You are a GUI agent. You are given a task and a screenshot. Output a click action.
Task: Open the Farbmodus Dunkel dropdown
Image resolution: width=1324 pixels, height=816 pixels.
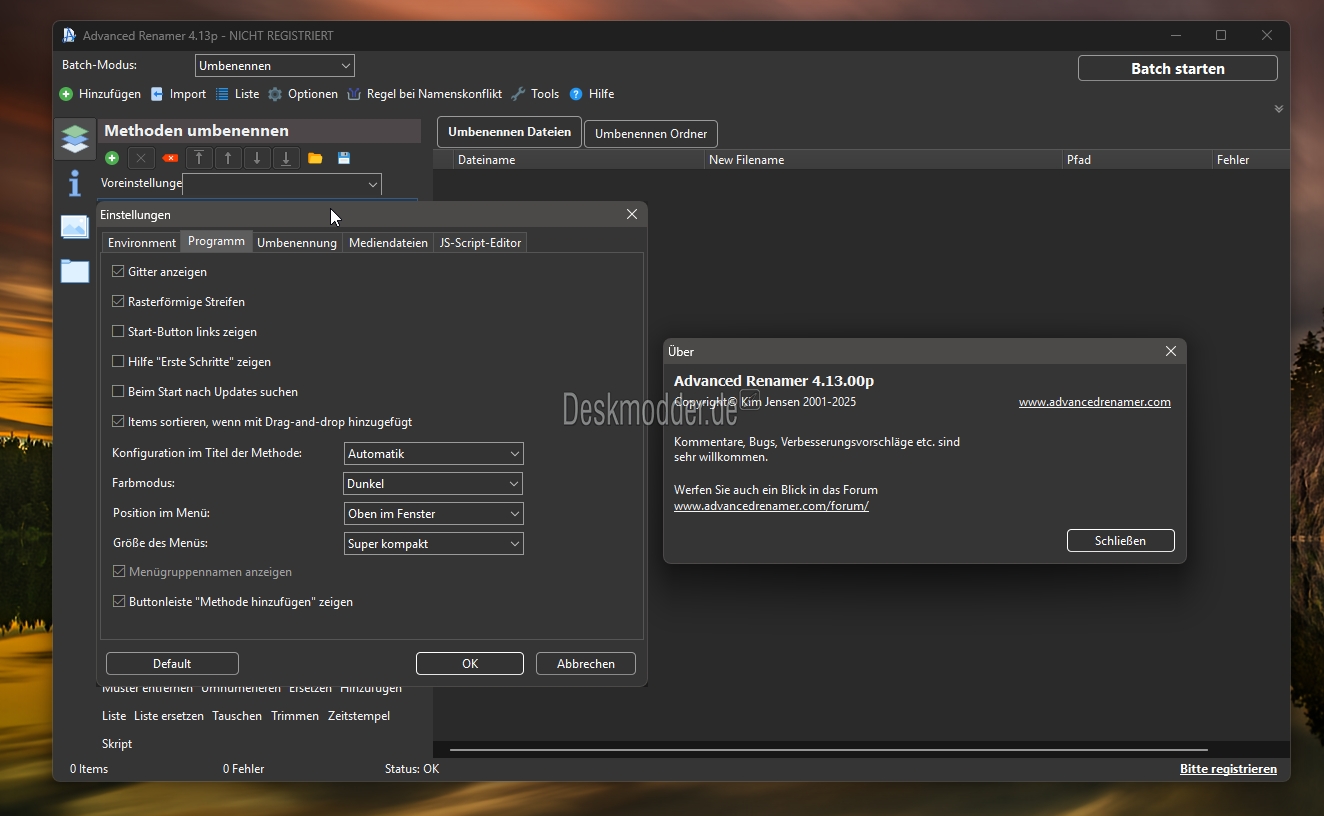click(x=433, y=483)
